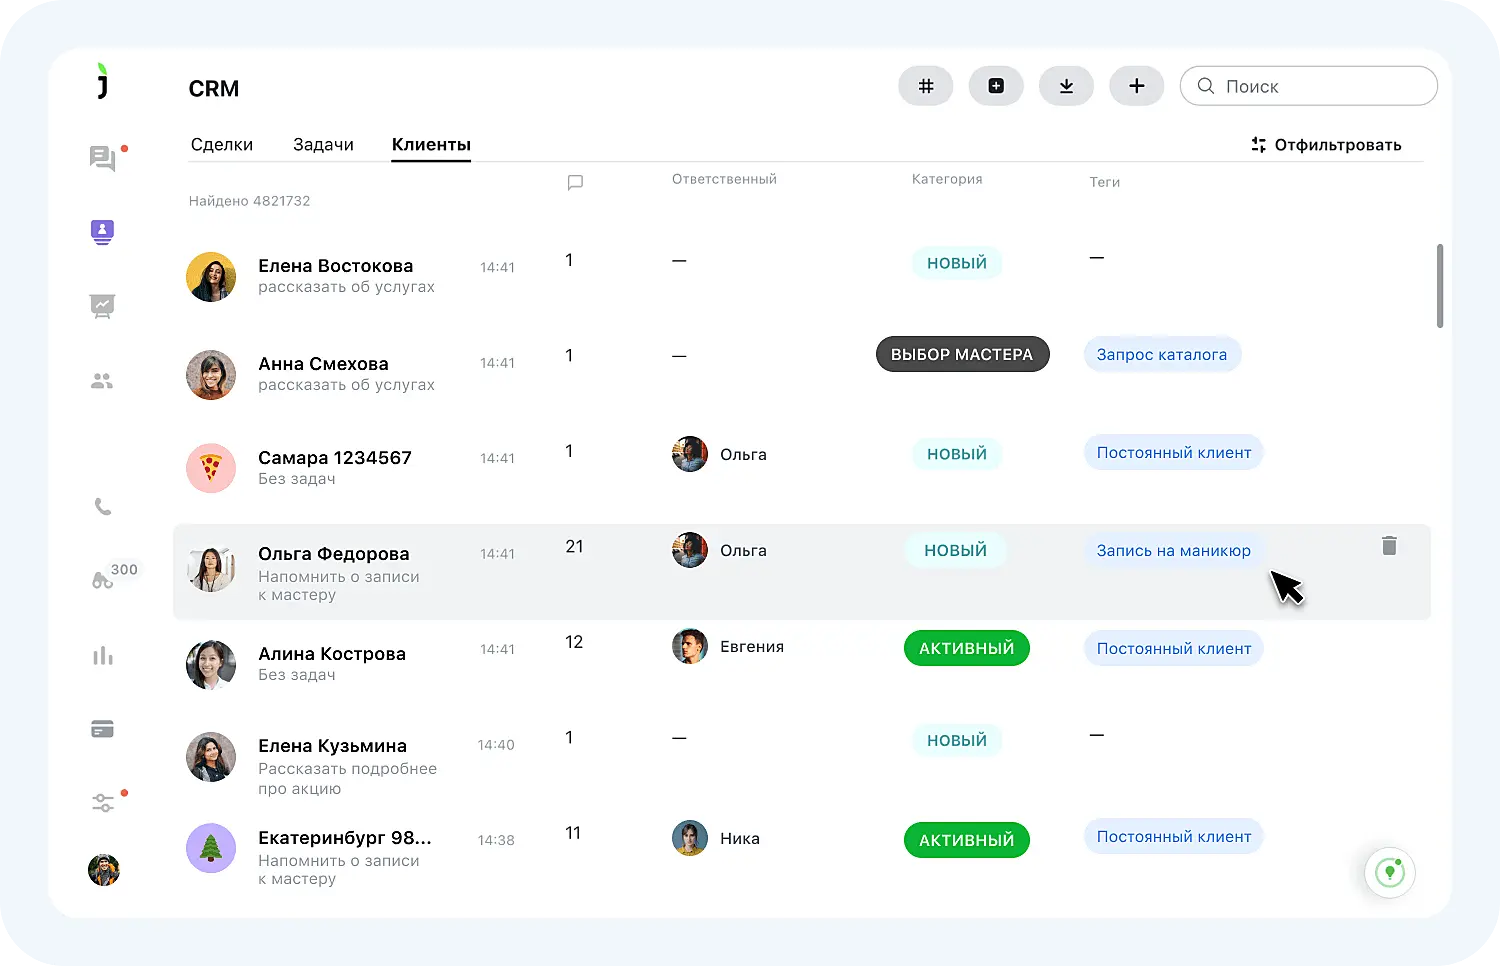Image resolution: width=1500 pixels, height=966 pixels.
Task: Open the Отфильтровать filter options
Action: tap(1326, 145)
